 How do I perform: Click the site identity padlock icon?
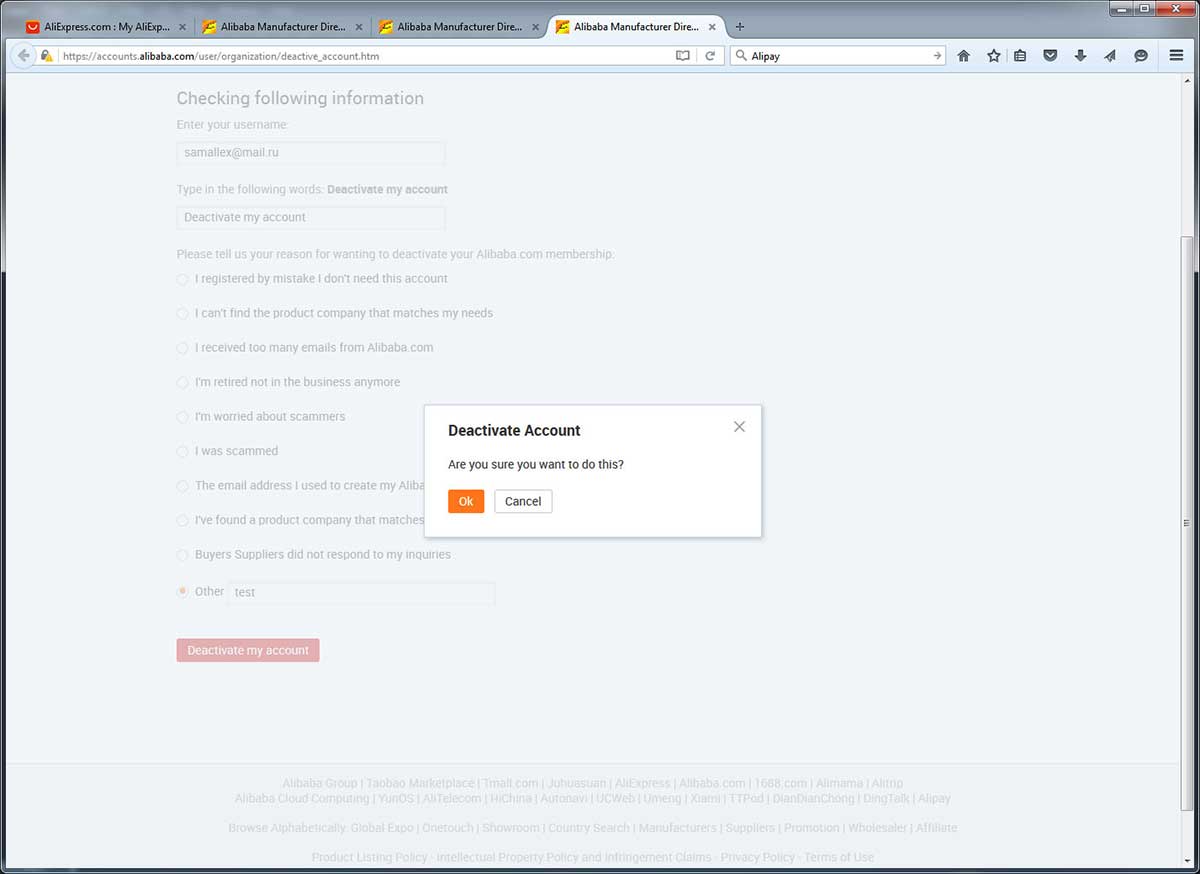tap(46, 56)
